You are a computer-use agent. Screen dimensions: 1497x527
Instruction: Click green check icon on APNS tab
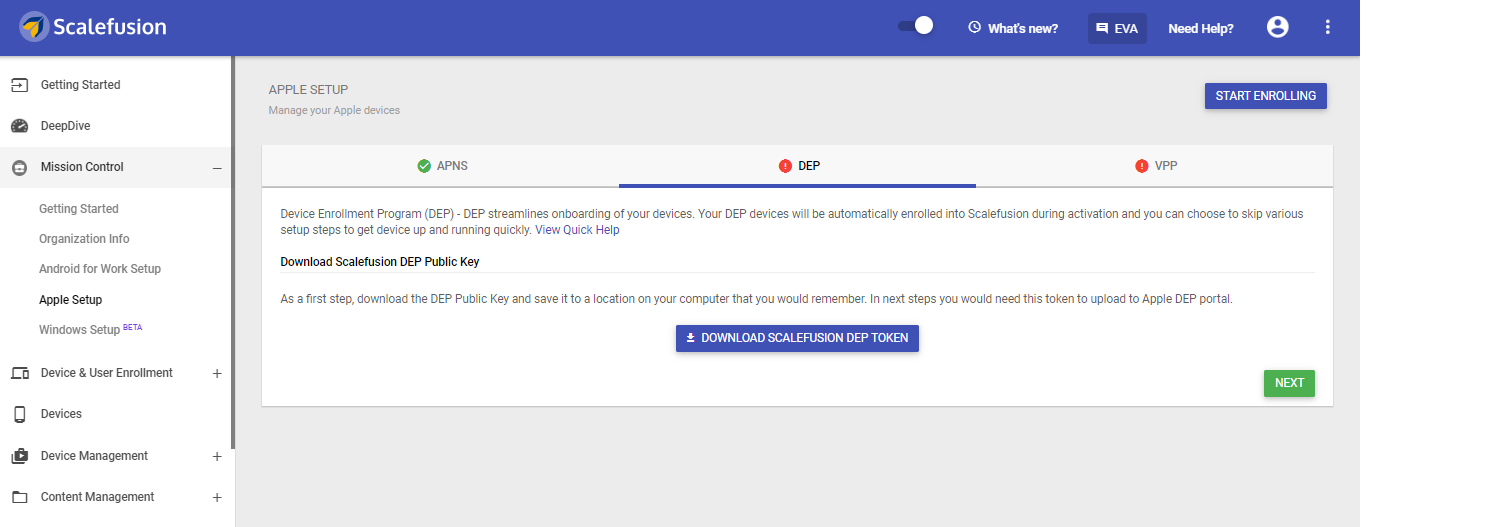tap(424, 166)
